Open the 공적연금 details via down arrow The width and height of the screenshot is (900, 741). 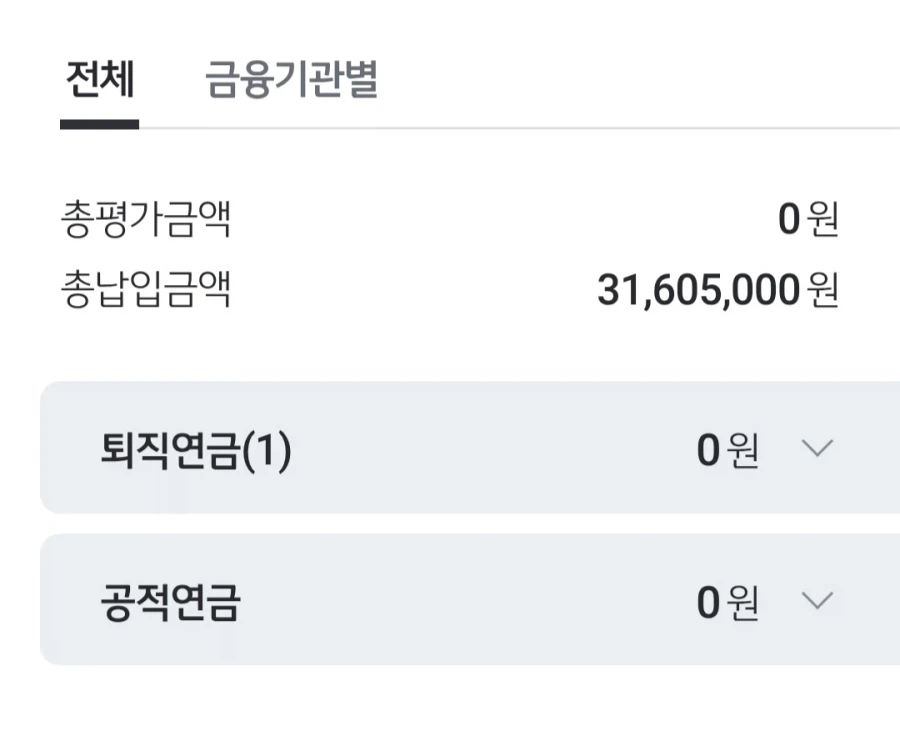pyautogui.click(x=817, y=601)
